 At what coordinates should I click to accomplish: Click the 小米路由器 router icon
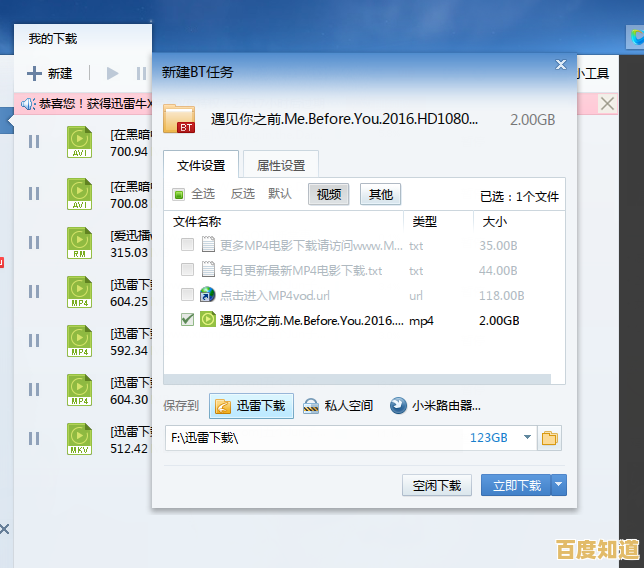click(398, 406)
